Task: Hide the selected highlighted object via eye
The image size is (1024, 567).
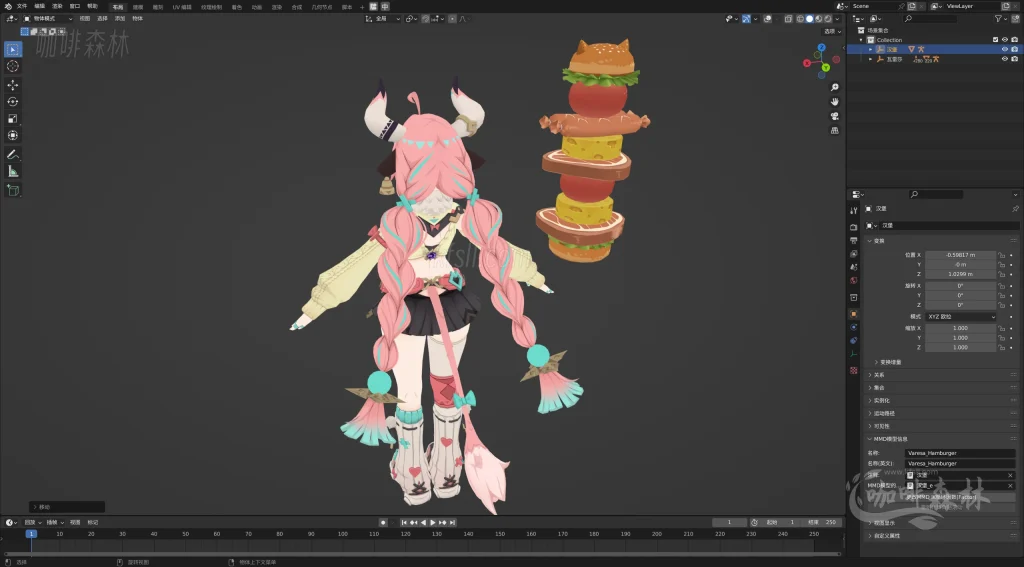Action: coord(1004,49)
